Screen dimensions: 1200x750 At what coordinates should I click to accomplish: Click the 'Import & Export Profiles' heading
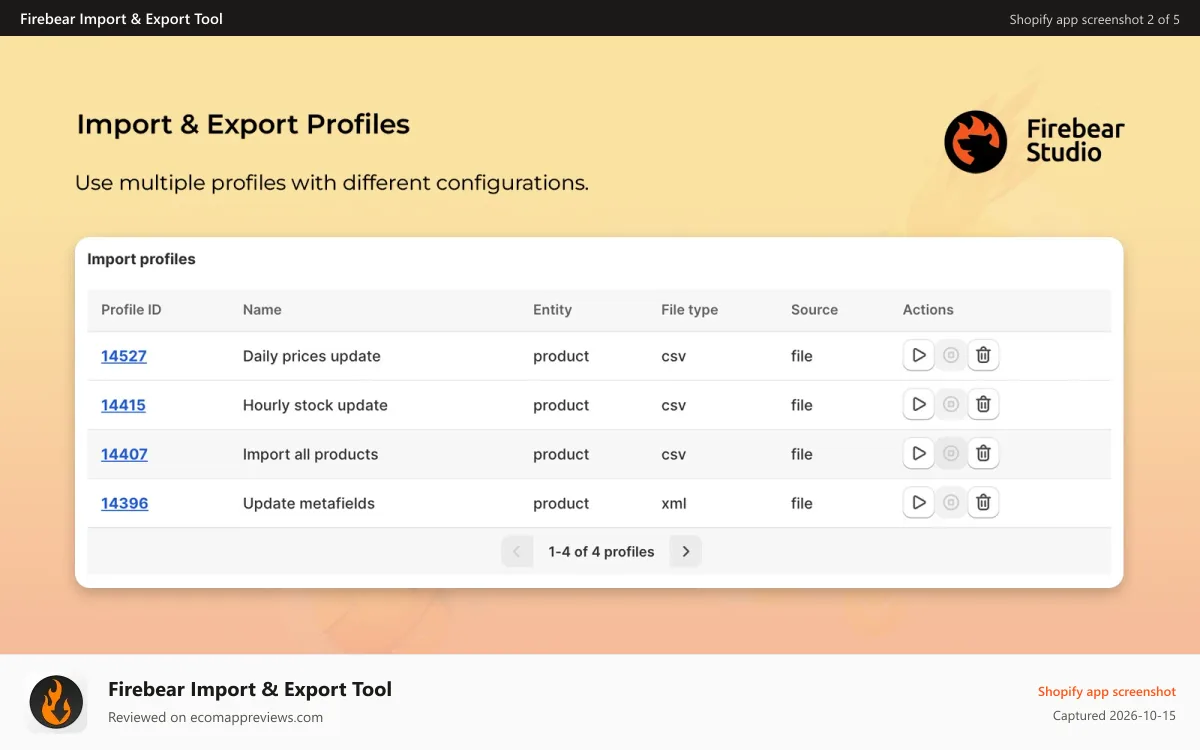pos(243,124)
